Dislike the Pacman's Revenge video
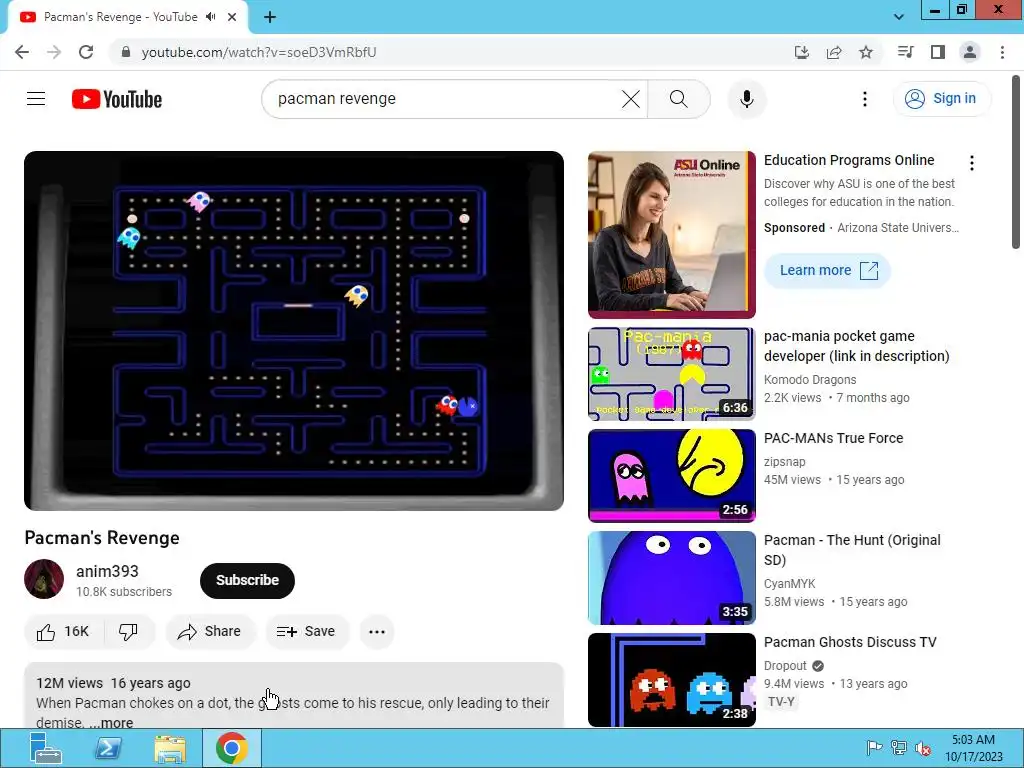 129,632
